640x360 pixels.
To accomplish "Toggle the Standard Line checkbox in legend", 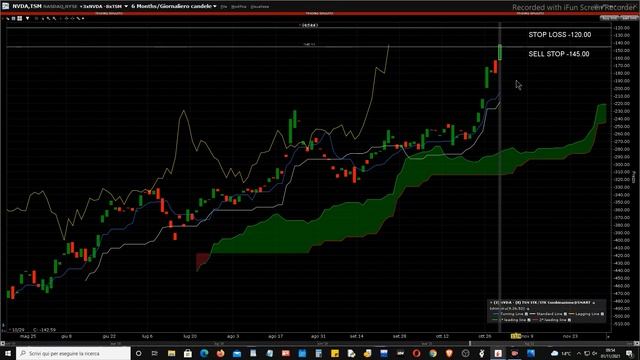I will pyautogui.click(x=565, y=314).
